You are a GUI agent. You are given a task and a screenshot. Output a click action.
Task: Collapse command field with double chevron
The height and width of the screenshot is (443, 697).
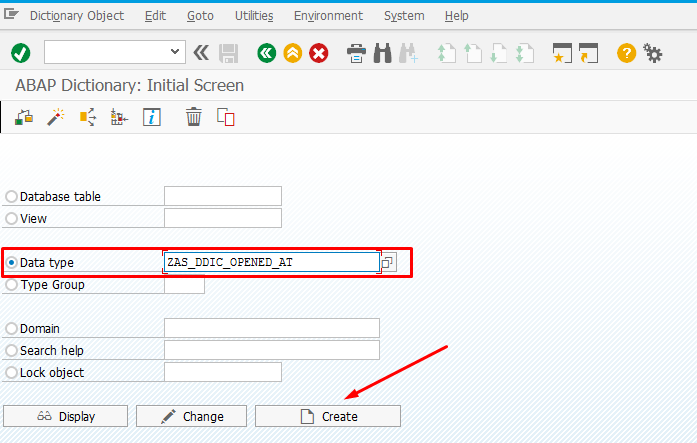(201, 53)
